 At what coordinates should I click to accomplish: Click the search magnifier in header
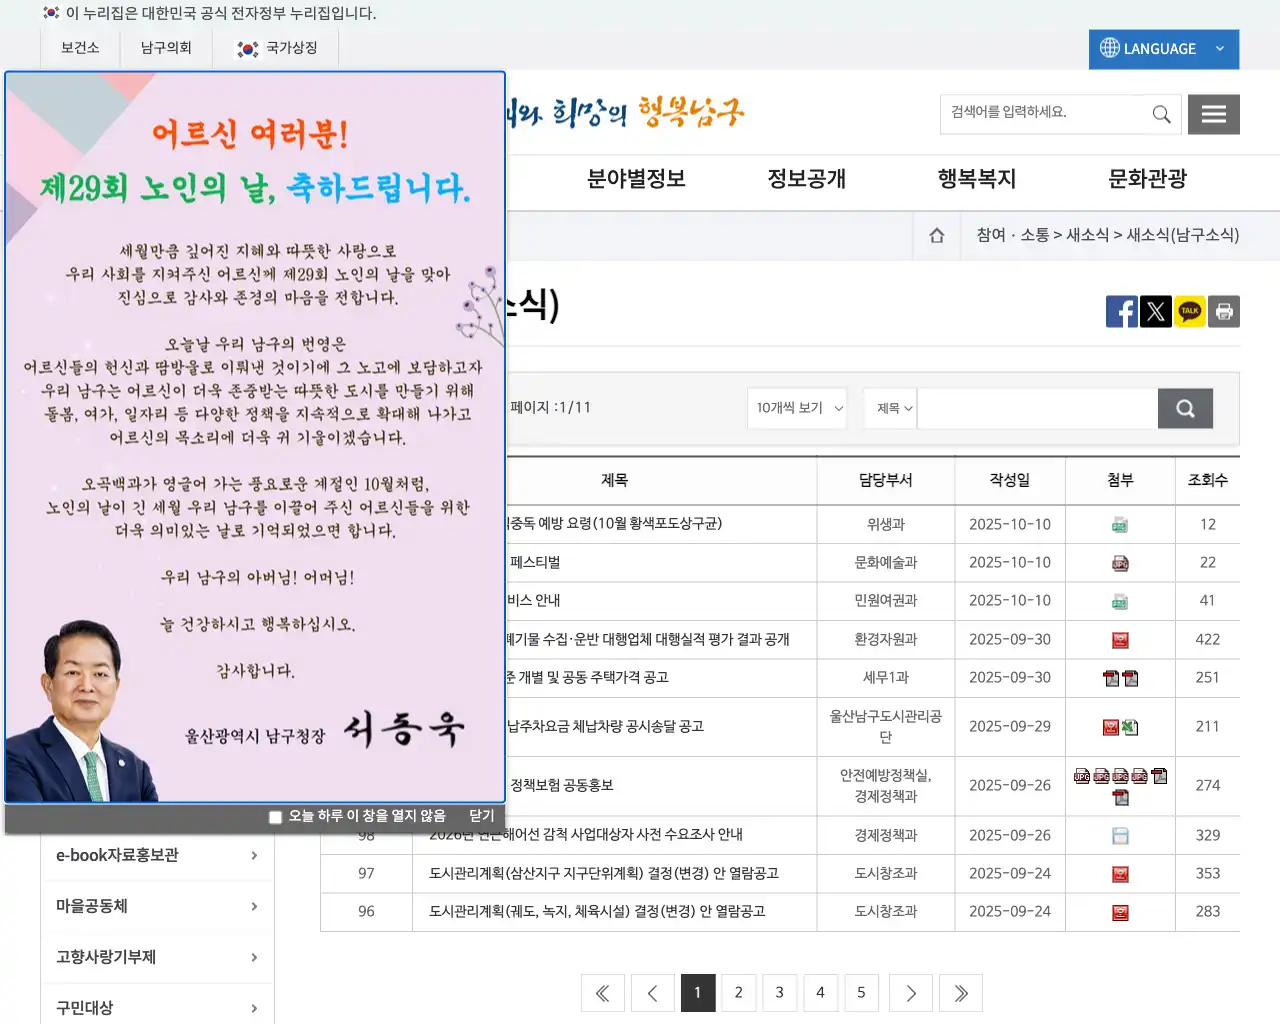pyautogui.click(x=1161, y=114)
